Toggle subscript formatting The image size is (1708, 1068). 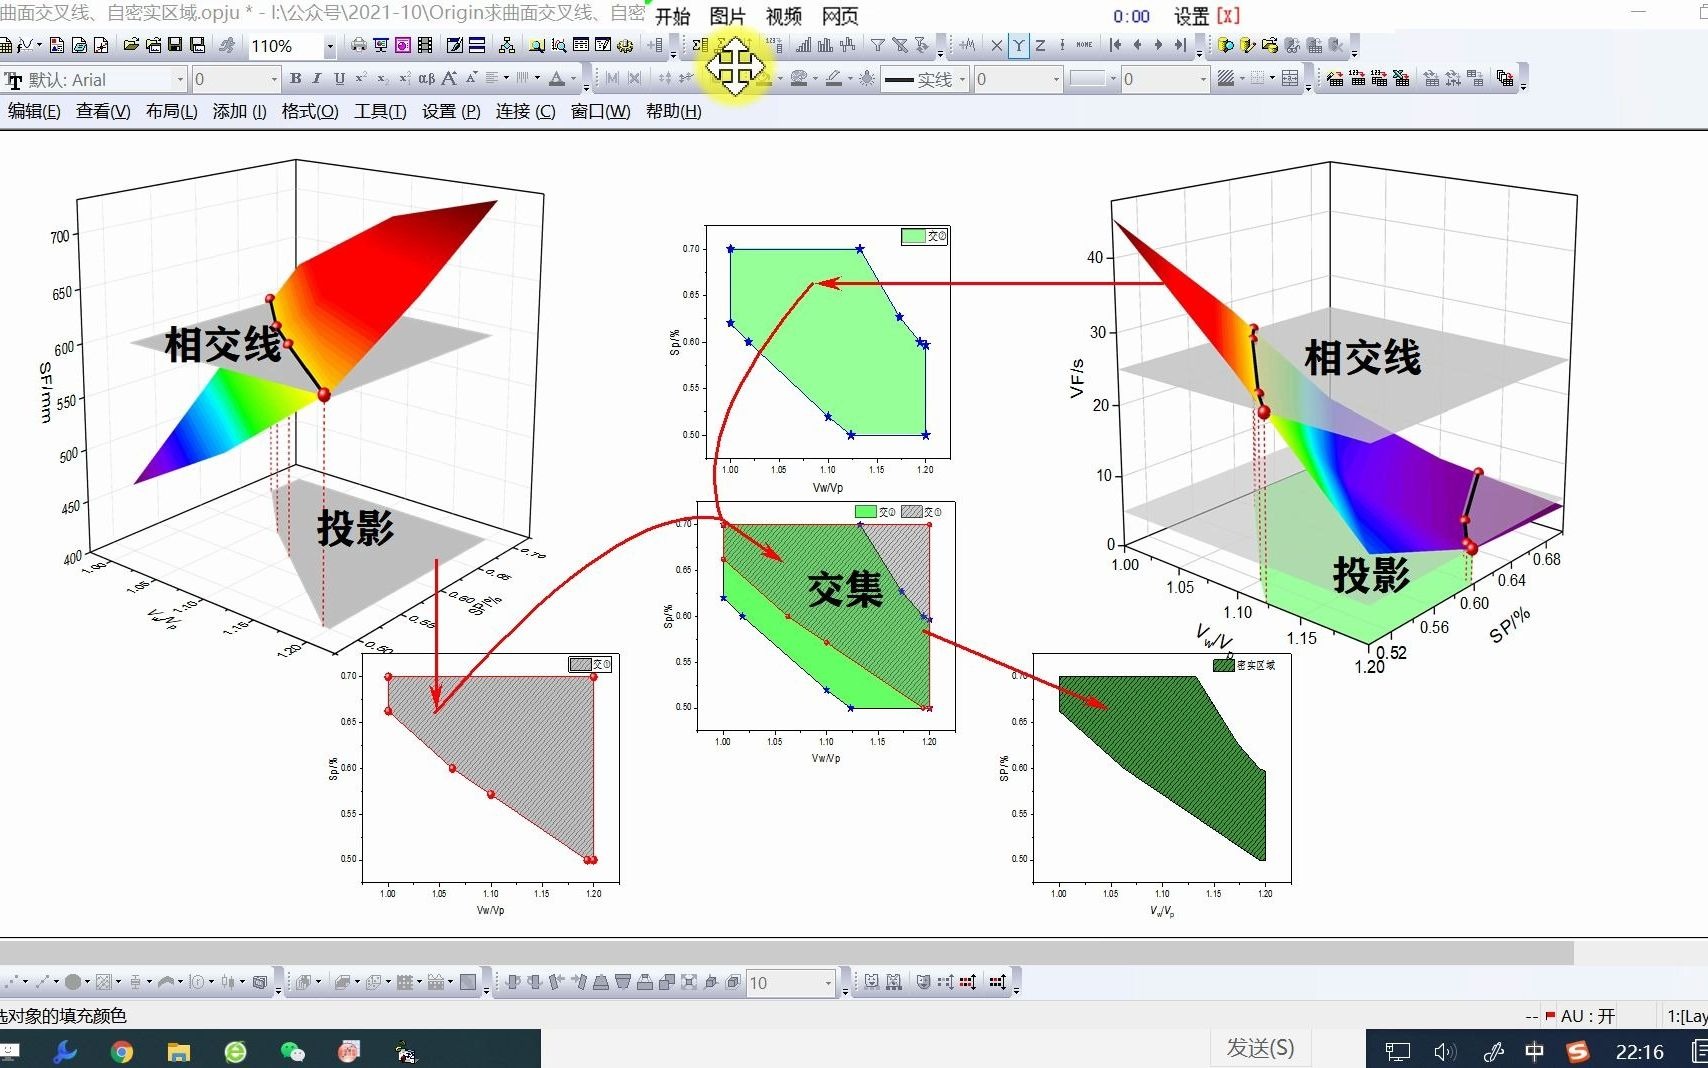[x=383, y=78]
